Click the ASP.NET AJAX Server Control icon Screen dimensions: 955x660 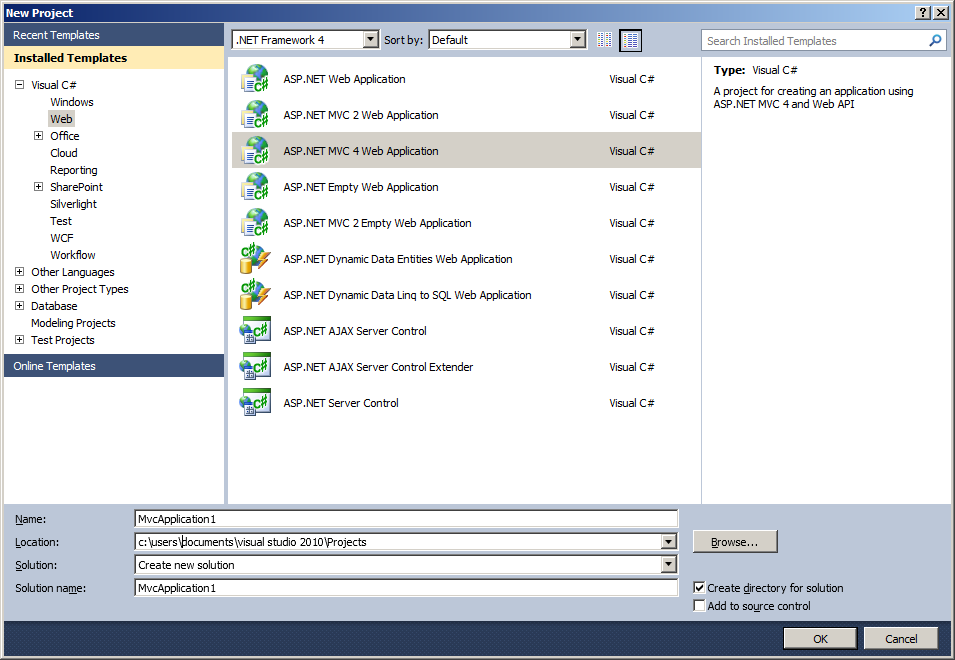(x=255, y=331)
